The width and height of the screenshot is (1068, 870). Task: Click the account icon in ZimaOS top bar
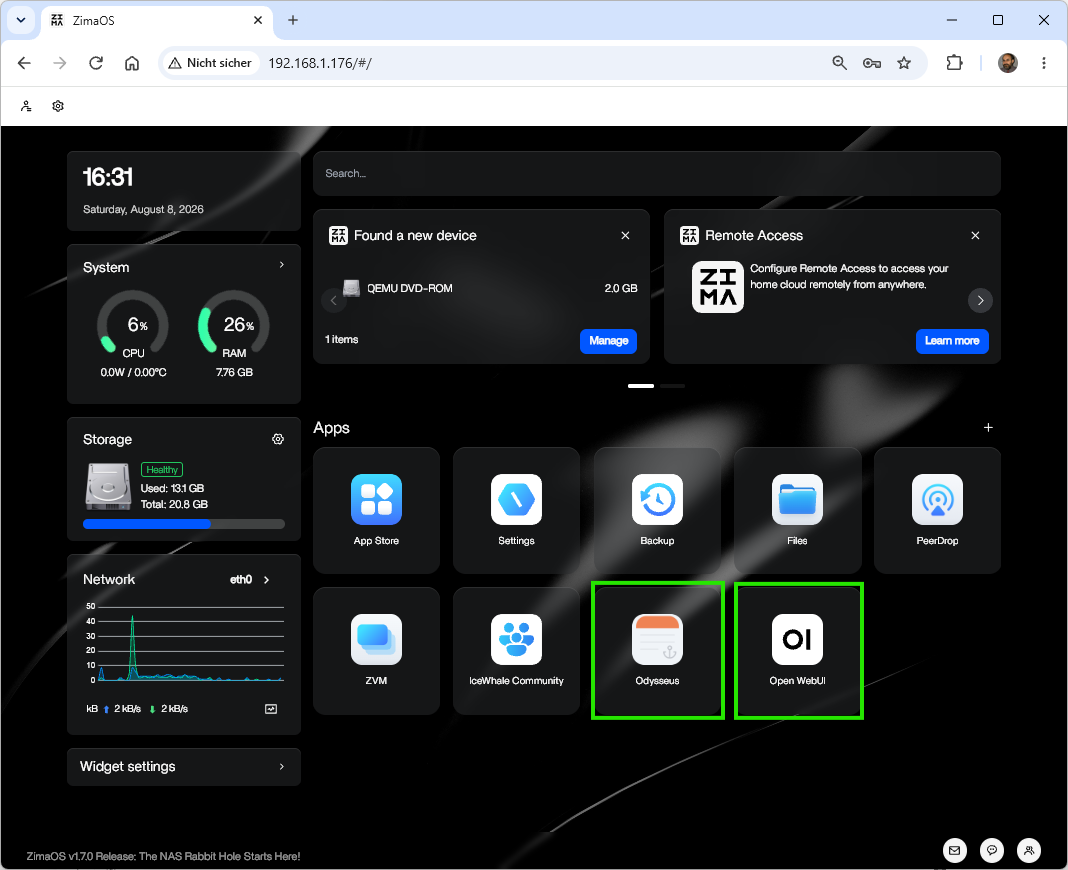(x=26, y=106)
